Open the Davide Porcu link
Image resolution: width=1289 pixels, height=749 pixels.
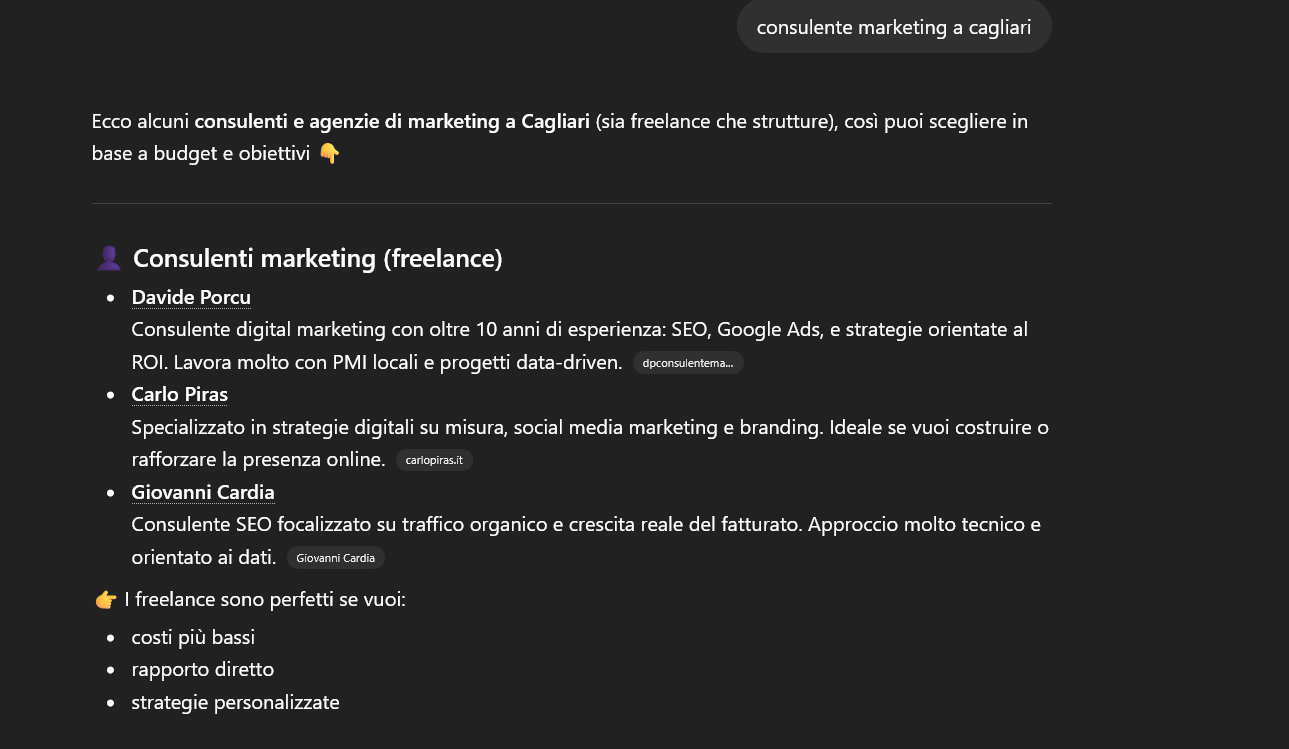pos(190,297)
